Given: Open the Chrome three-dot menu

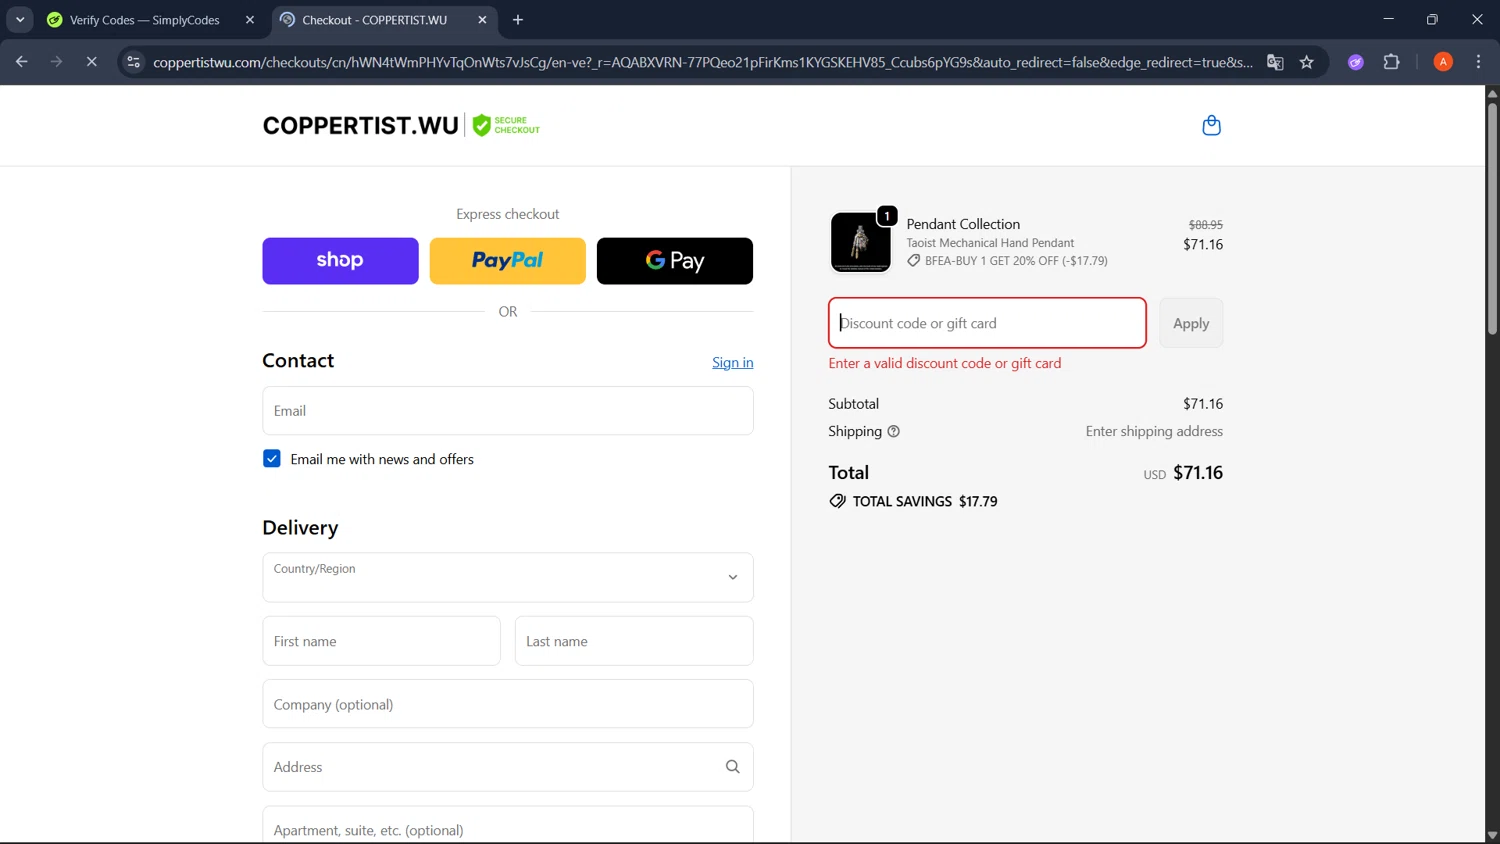Looking at the screenshot, I should [x=1478, y=62].
